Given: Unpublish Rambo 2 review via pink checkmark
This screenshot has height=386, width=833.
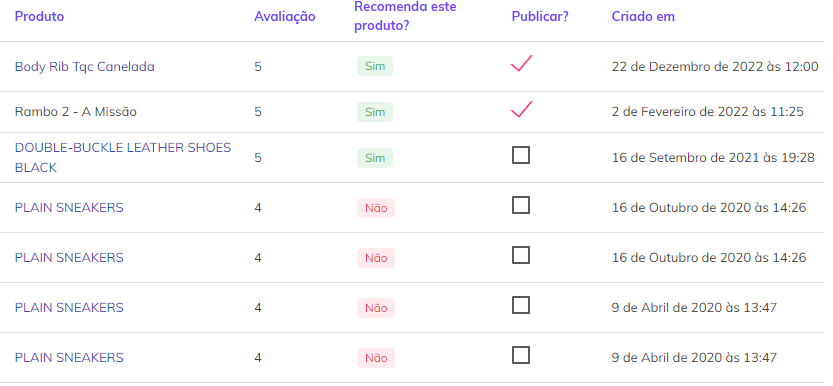Looking at the screenshot, I should [521, 109].
